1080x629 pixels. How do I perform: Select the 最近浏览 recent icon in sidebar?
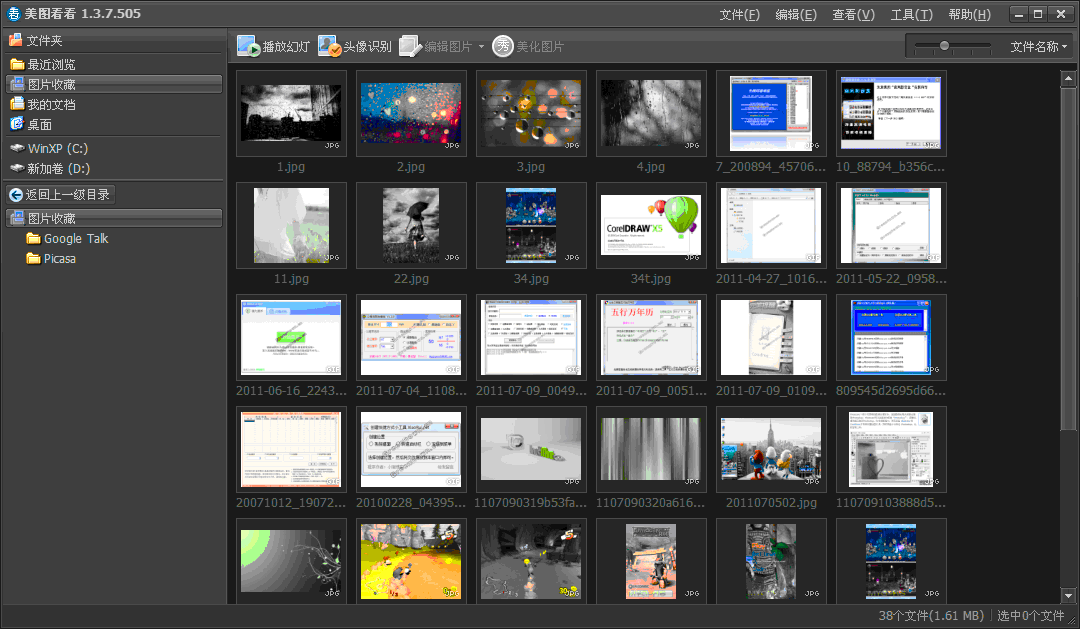click(17, 65)
